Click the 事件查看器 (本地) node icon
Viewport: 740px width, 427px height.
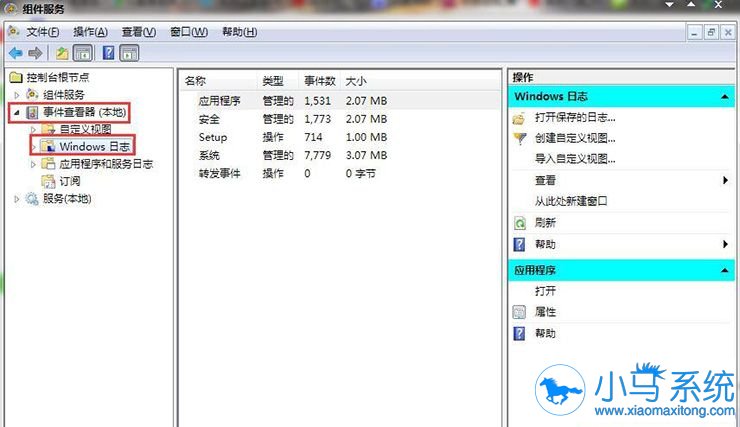click(x=32, y=112)
